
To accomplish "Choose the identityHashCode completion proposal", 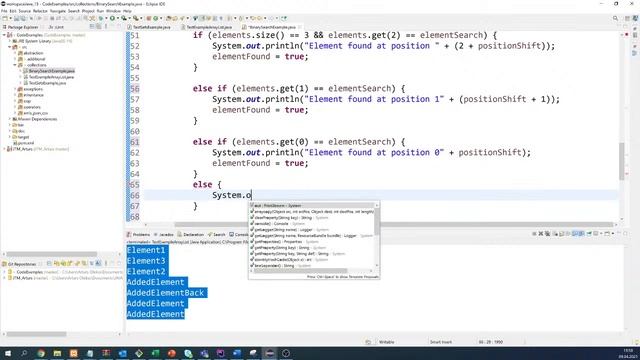I will tap(312, 260).
